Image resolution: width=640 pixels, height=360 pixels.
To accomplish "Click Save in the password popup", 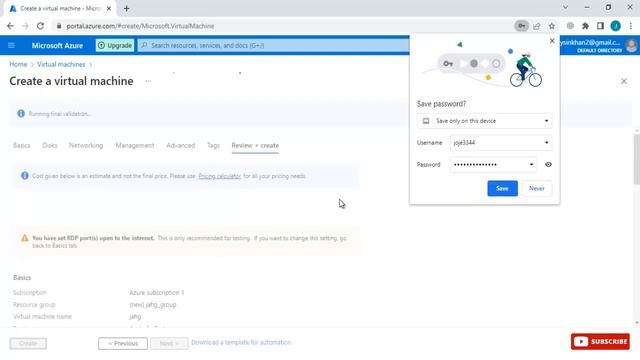I will pyautogui.click(x=502, y=188).
